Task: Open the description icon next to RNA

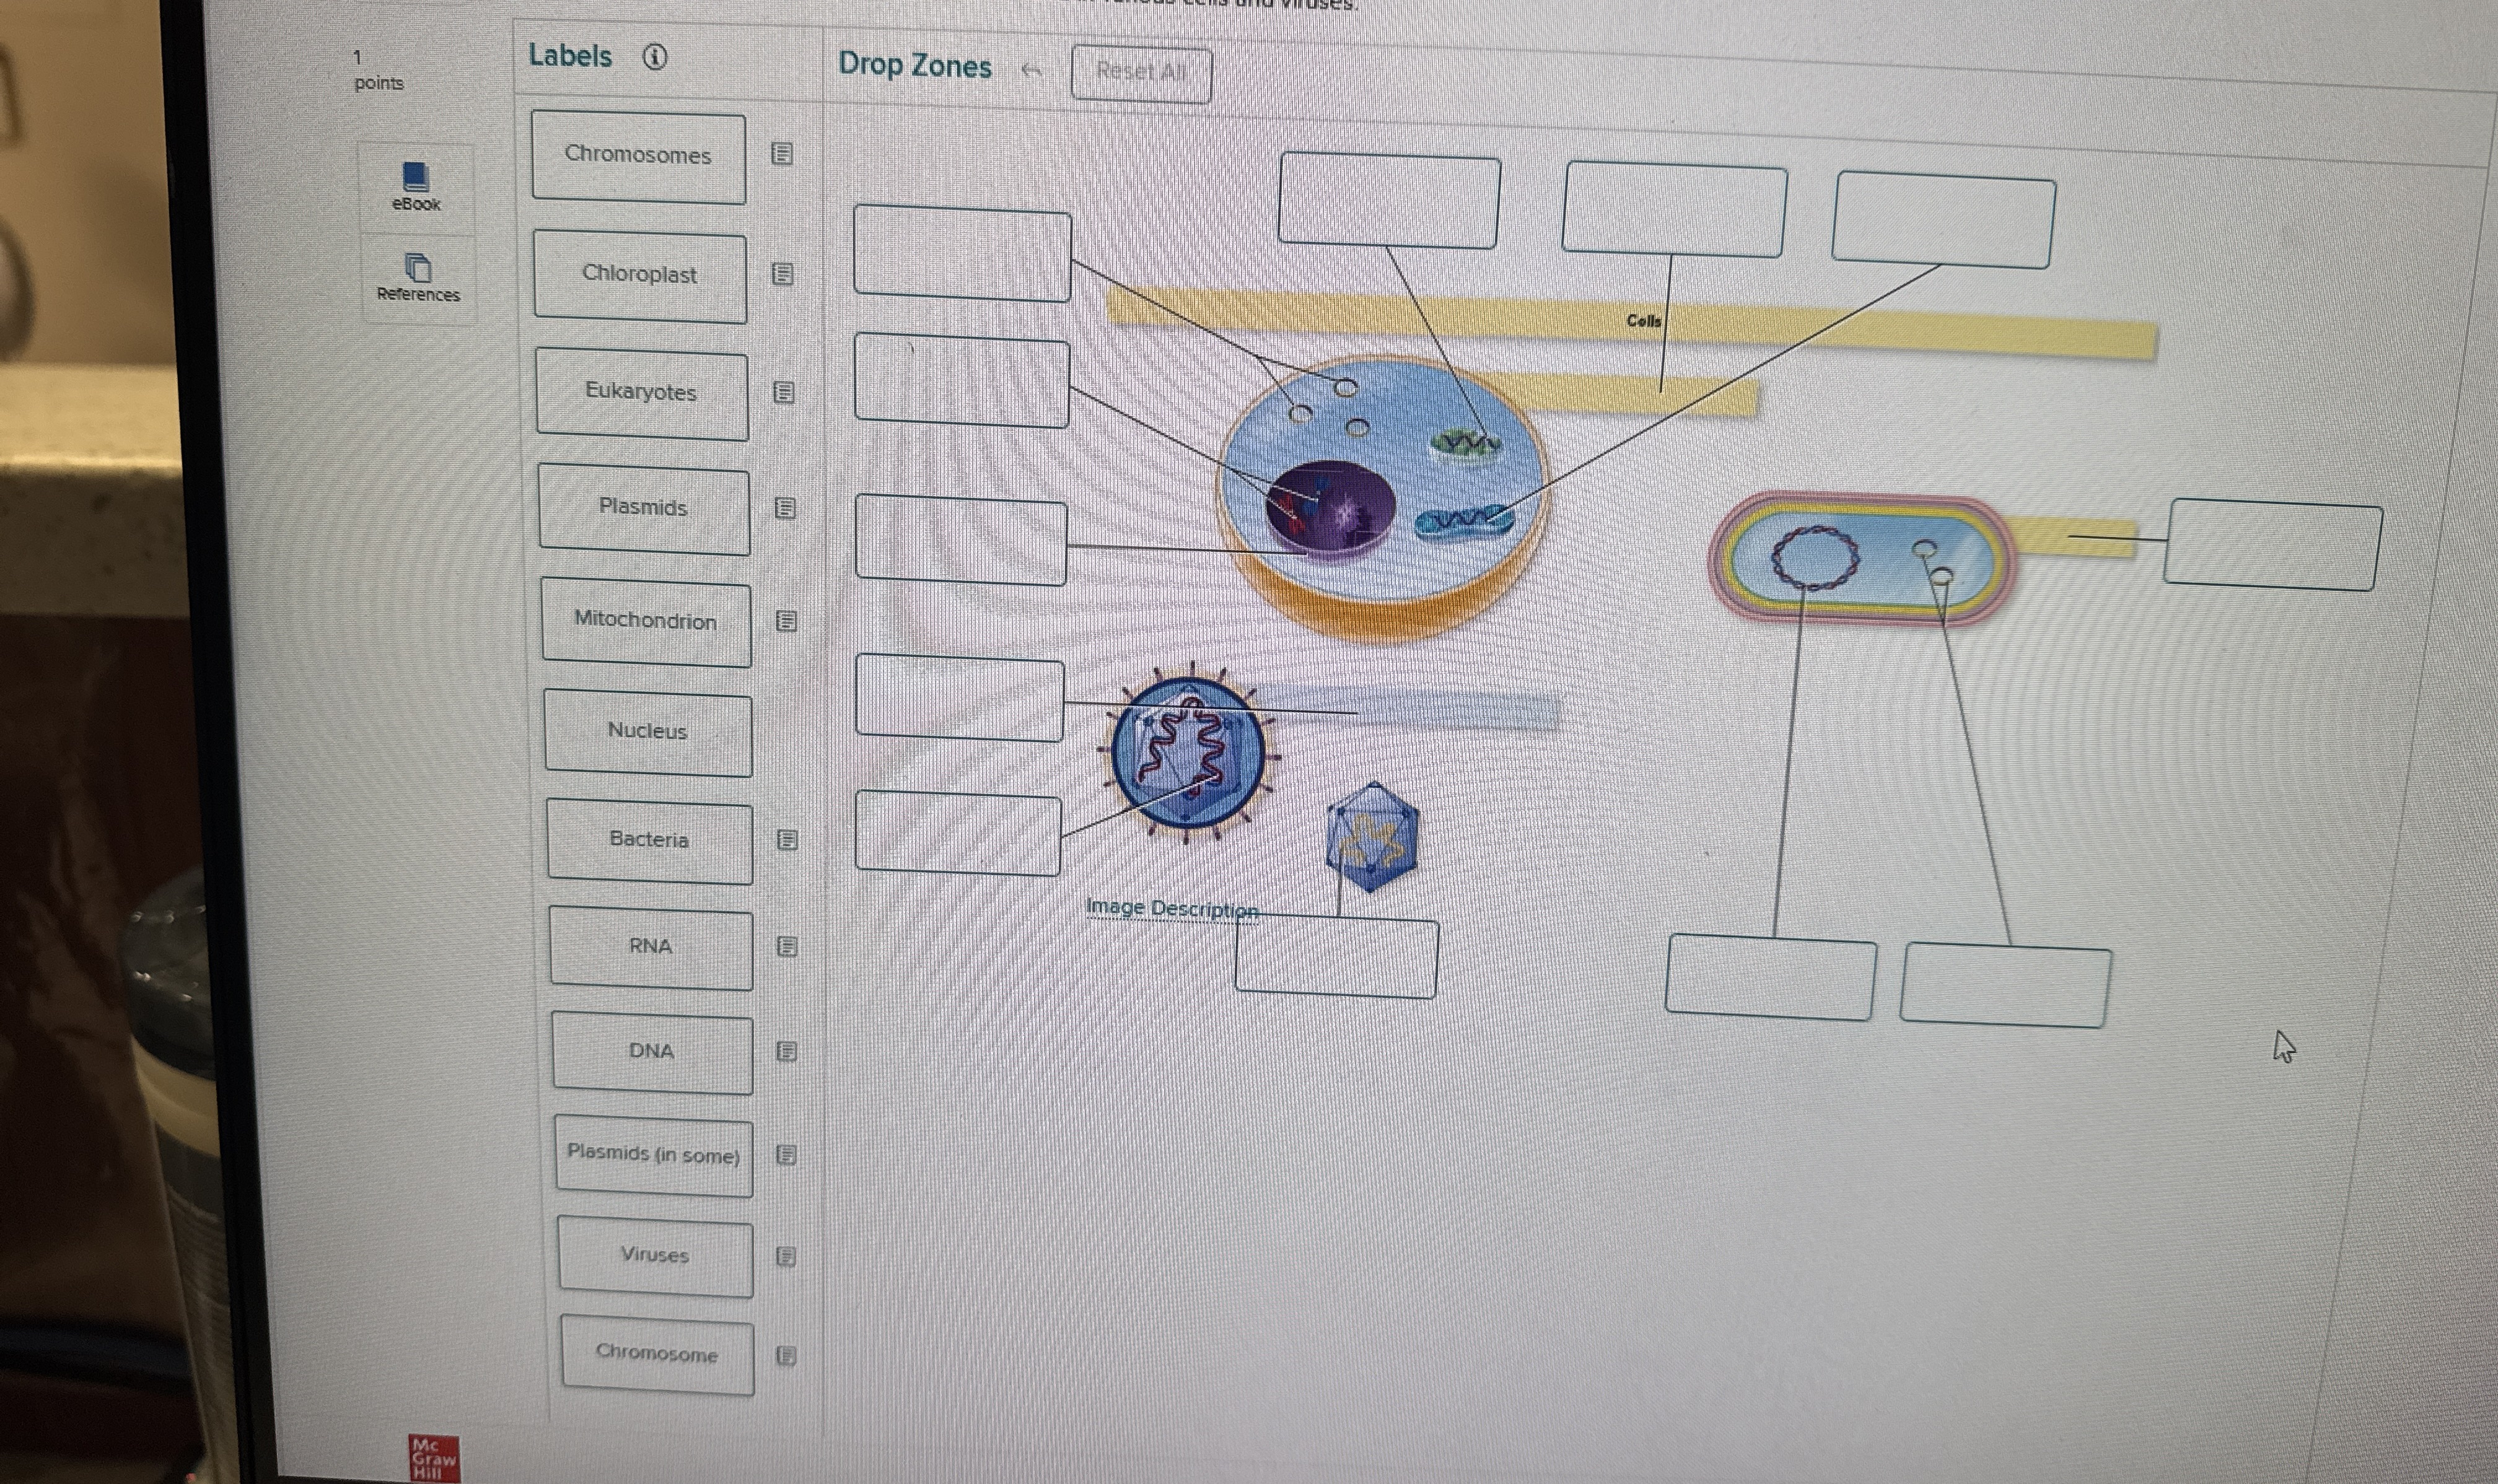Action: point(787,946)
